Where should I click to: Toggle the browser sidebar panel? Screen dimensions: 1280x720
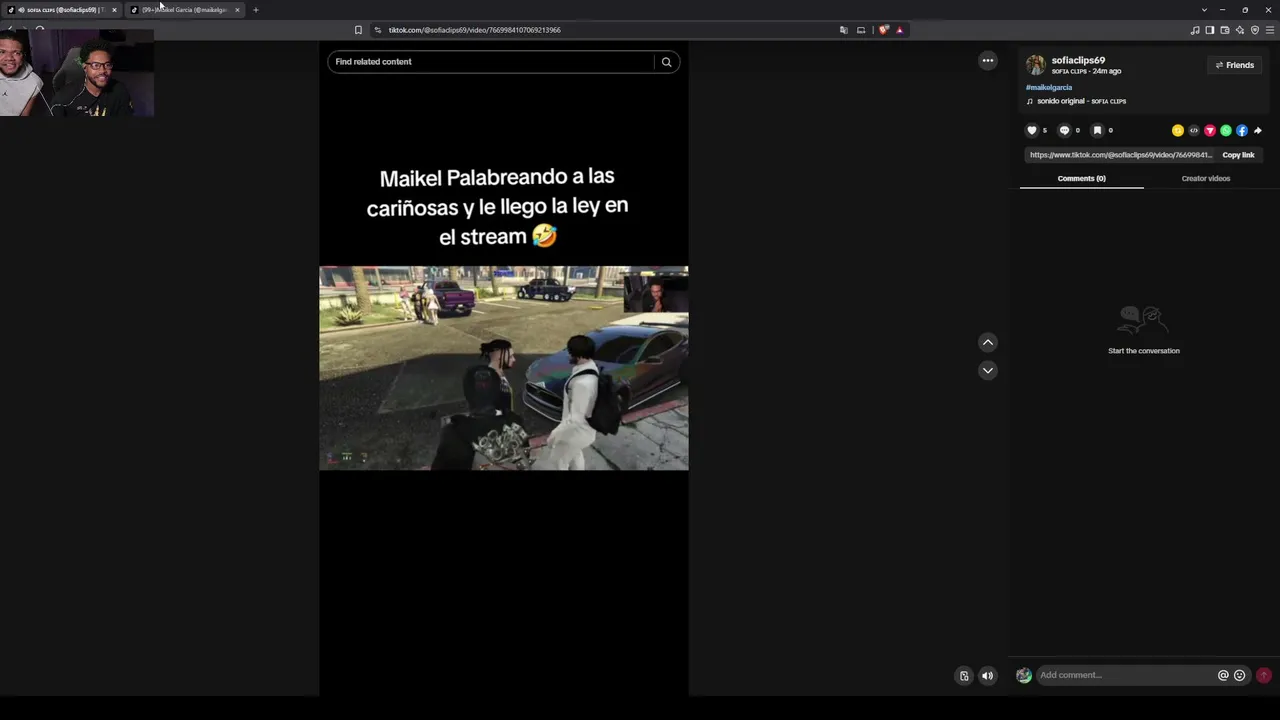[x=1210, y=30]
